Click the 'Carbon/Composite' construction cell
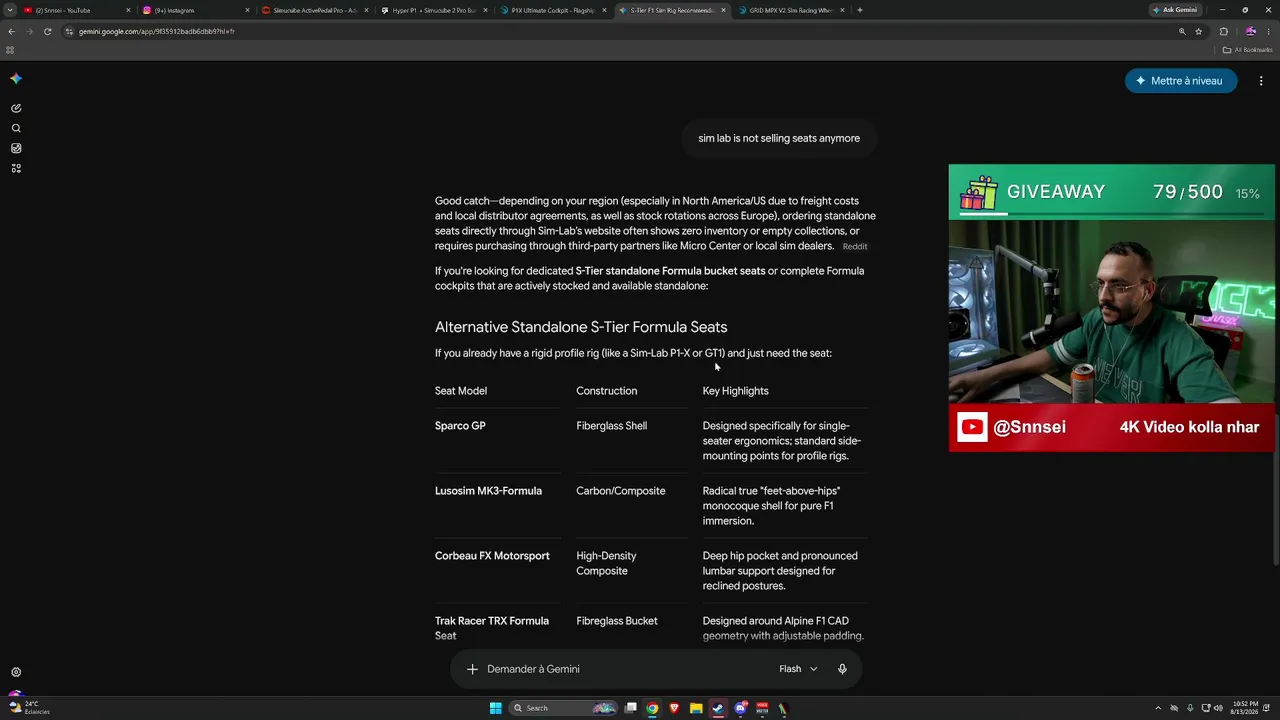The height and width of the screenshot is (720, 1280). (x=621, y=491)
